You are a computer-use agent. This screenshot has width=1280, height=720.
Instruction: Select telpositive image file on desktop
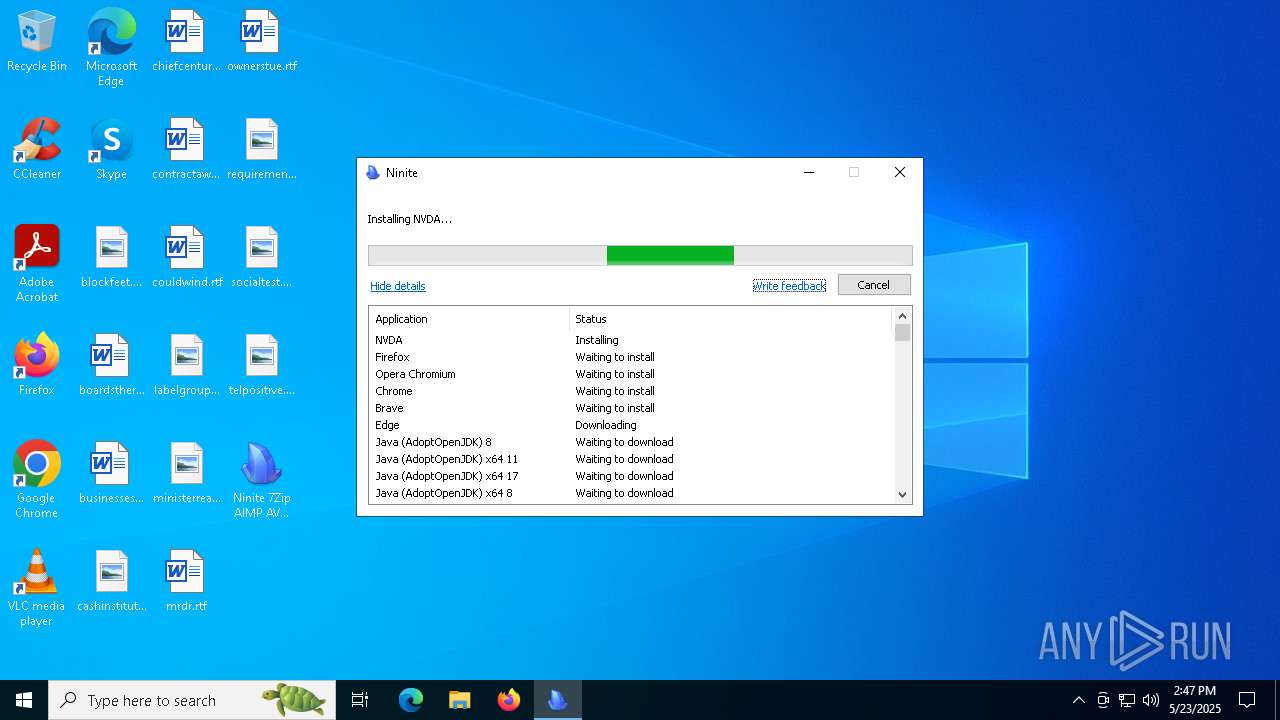click(x=261, y=366)
